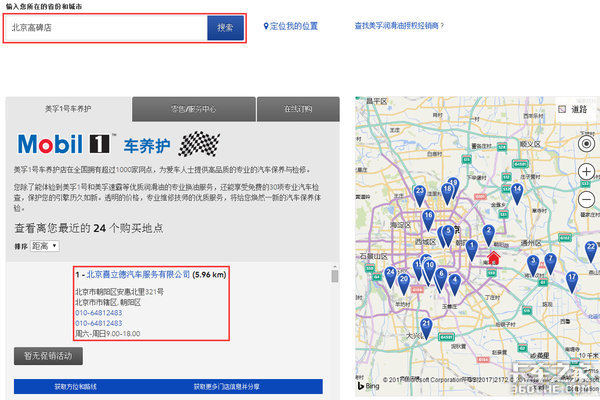Click the city search input field
This screenshot has height=400, width=600.
[x=105, y=28]
